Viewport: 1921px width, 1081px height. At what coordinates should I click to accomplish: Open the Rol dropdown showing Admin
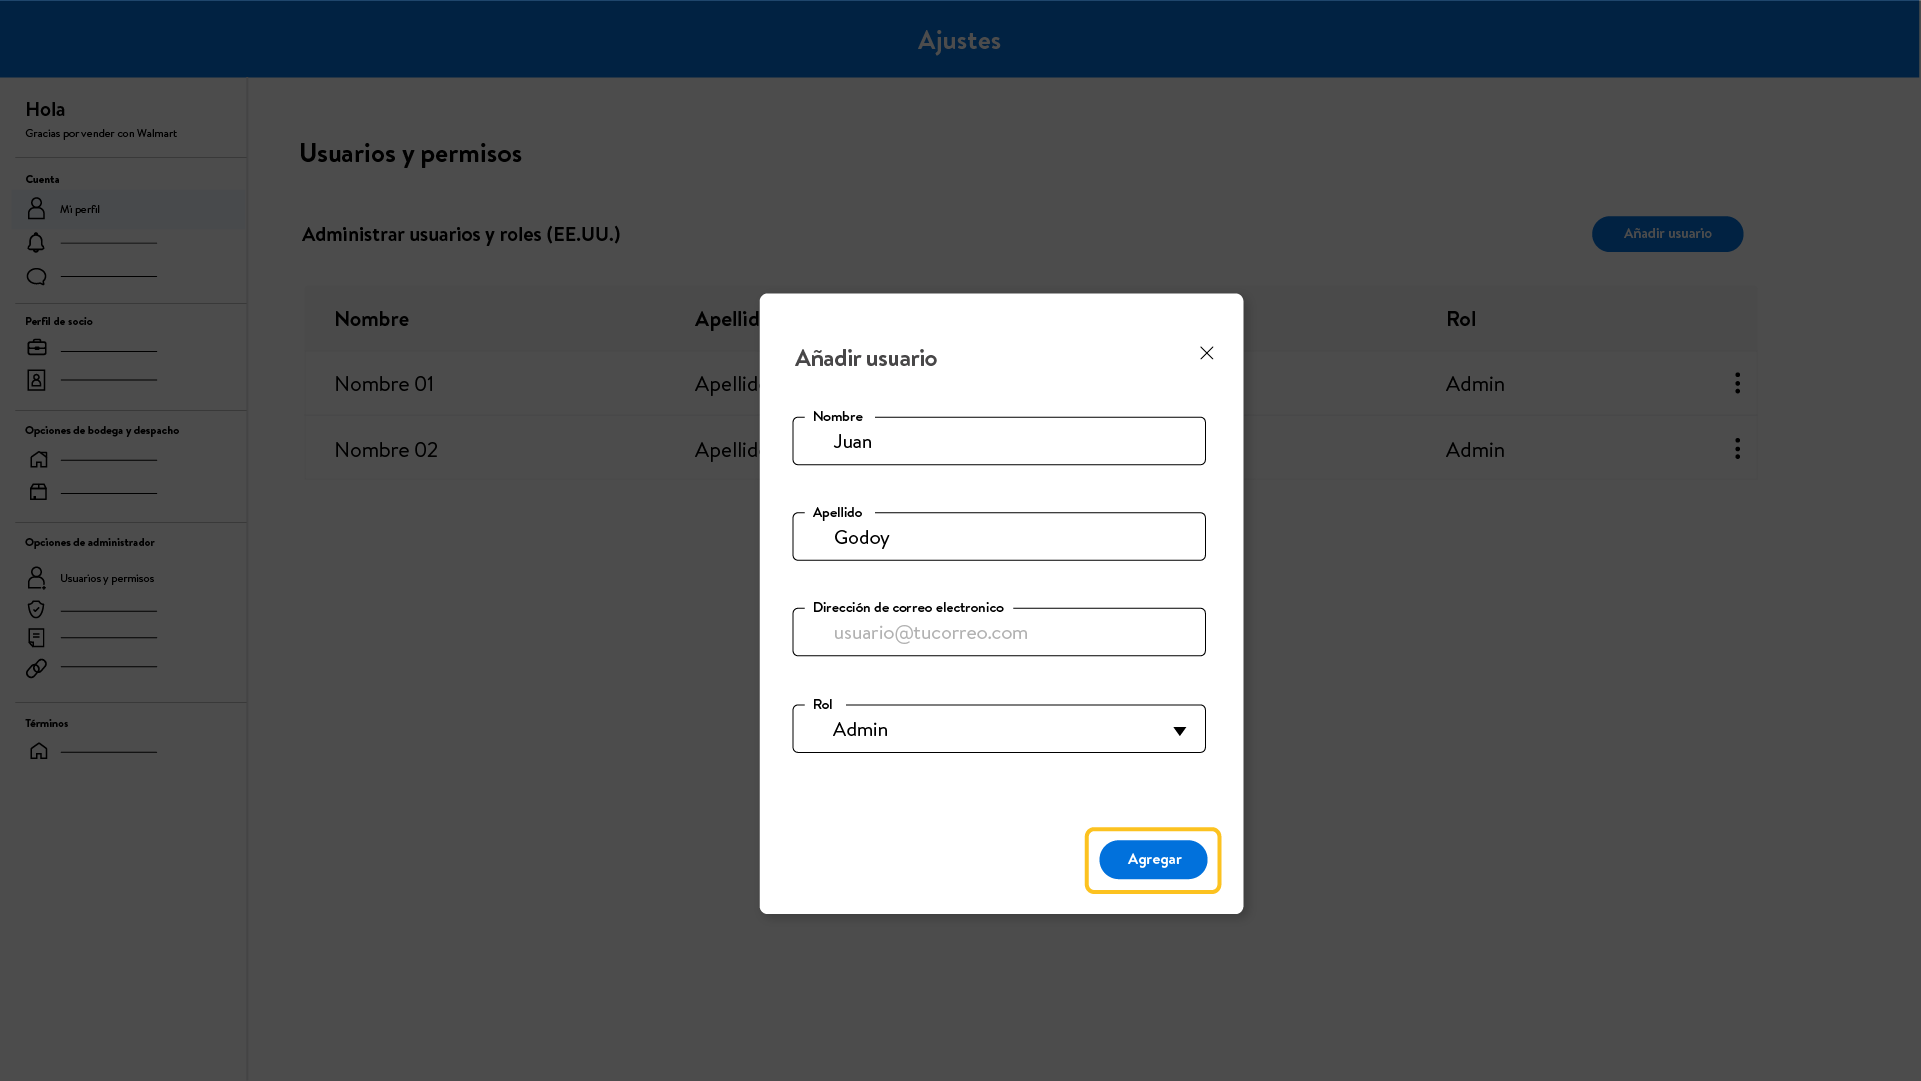click(x=999, y=729)
